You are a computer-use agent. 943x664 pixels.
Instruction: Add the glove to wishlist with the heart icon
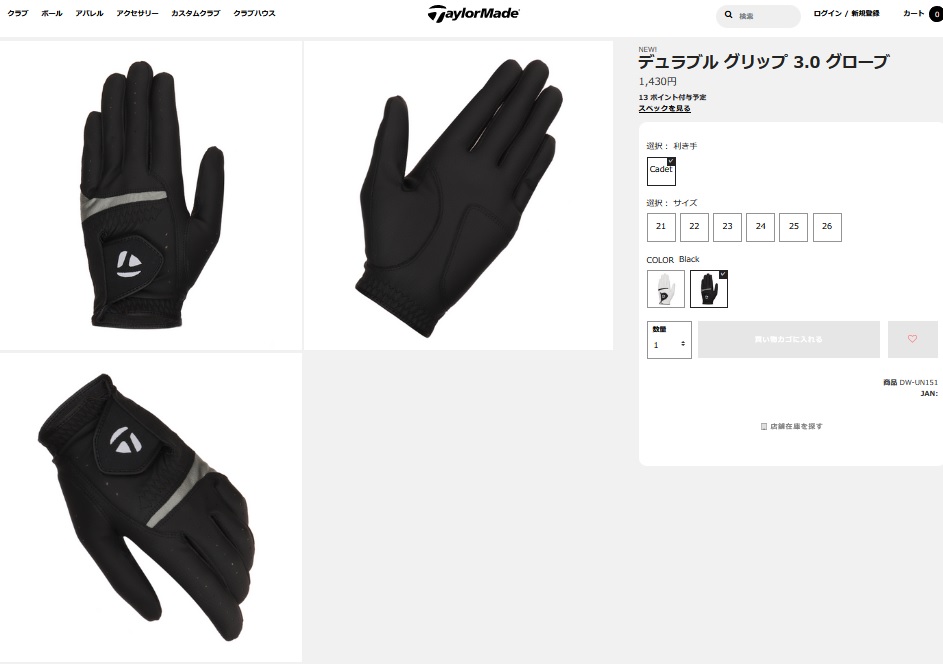pyautogui.click(x=912, y=339)
